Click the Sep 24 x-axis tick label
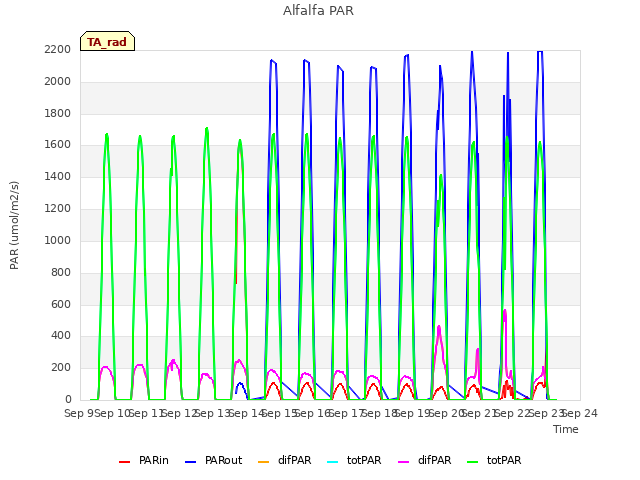 point(580,413)
